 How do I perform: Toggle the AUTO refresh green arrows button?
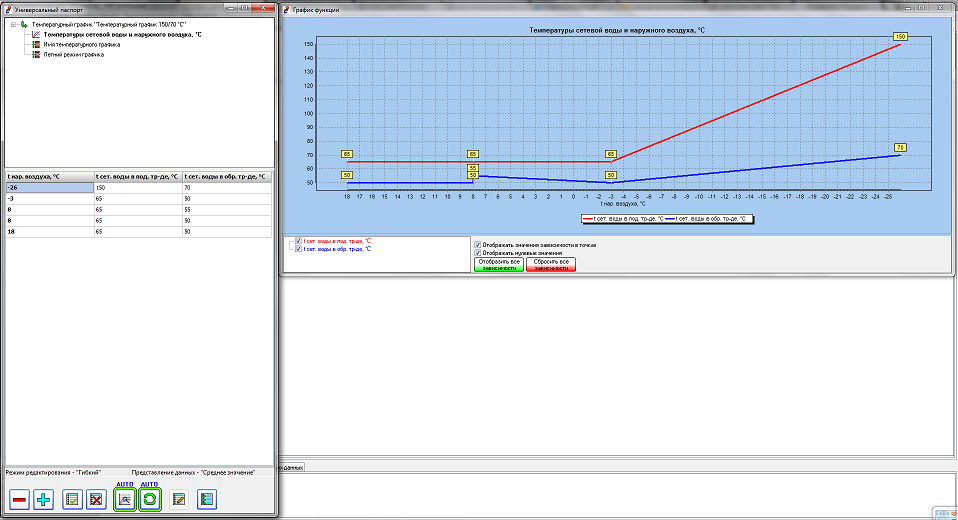point(150,500)
